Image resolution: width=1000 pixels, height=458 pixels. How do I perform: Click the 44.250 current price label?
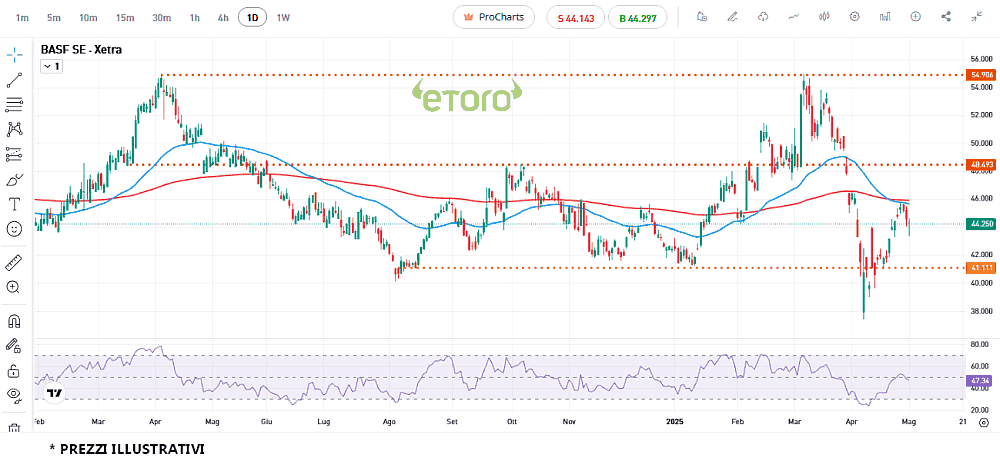tap(980, 224)
